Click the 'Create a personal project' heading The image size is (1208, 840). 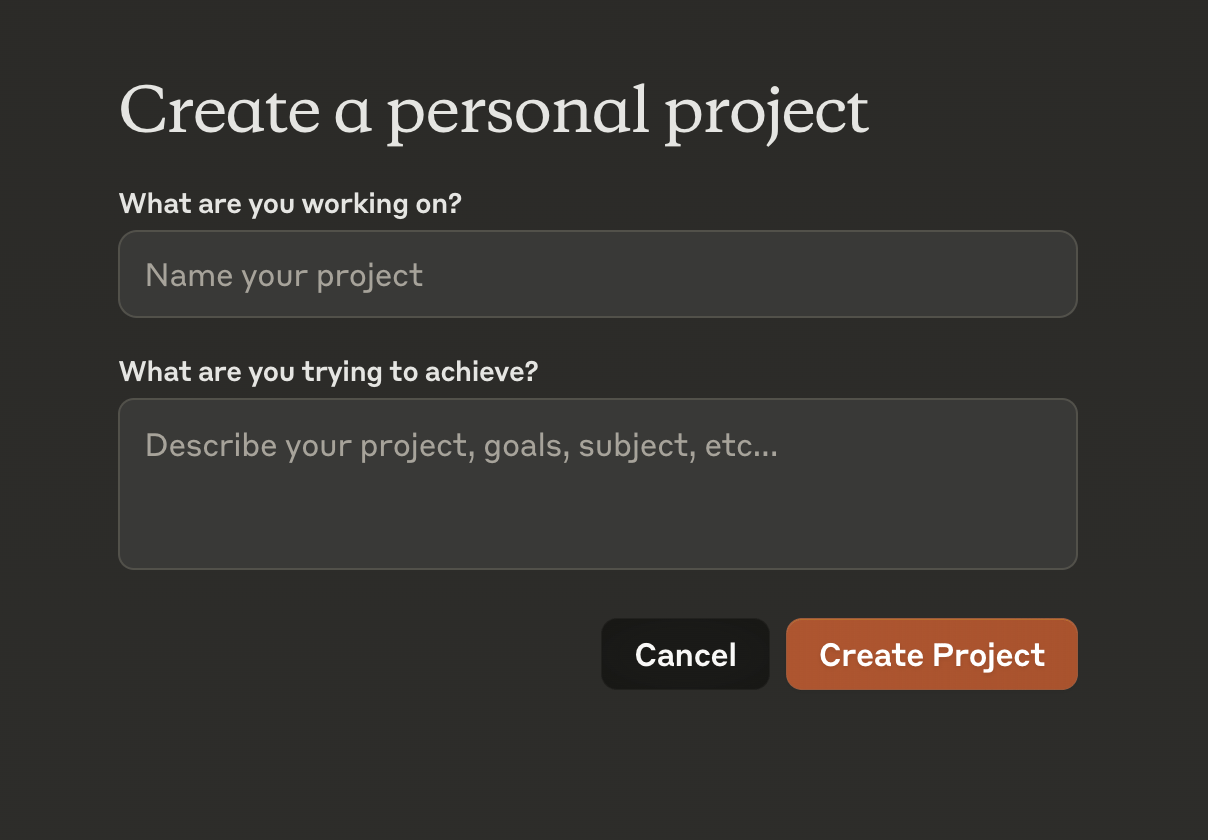tap(494, 111)
